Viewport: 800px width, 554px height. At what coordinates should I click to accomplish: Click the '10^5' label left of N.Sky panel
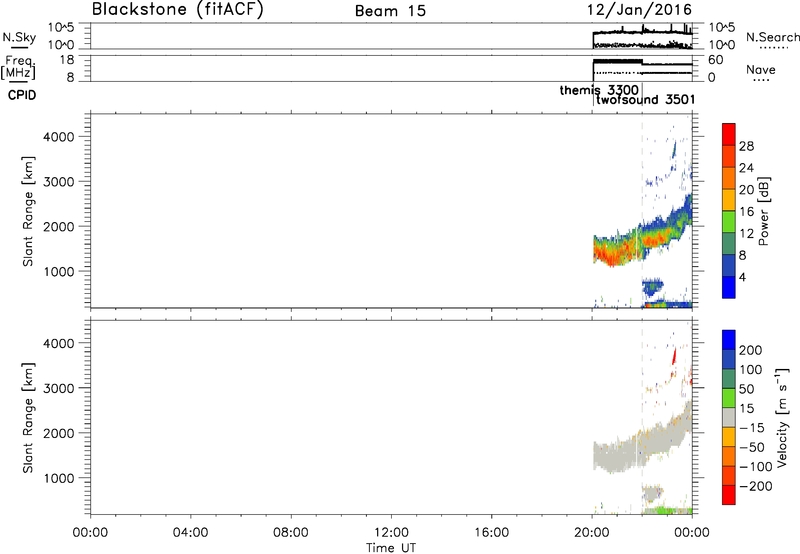pos(61,28)
